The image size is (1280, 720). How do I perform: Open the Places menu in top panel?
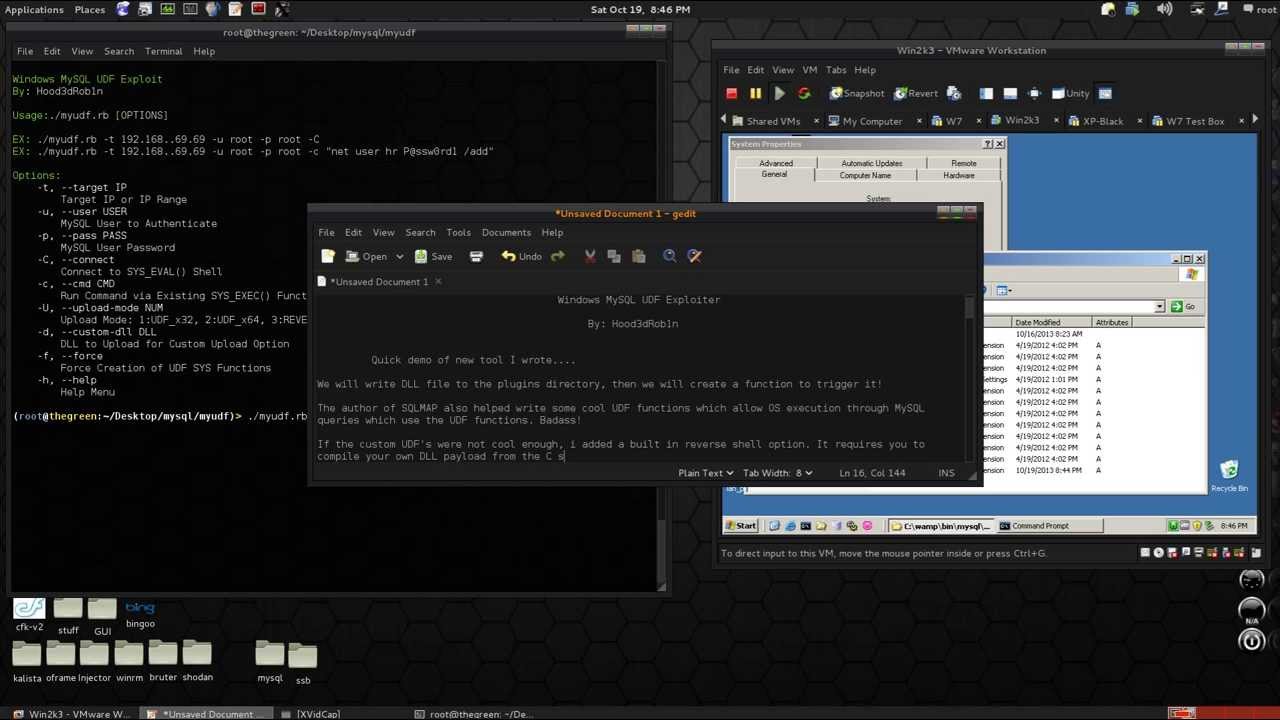pyautogui.click(x=89, y=9)
